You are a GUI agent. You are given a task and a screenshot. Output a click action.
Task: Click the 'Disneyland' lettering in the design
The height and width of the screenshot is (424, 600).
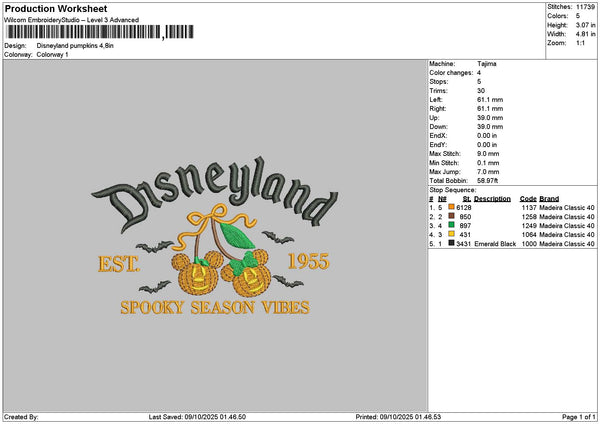pyautogui.click(x=215, y=193)
